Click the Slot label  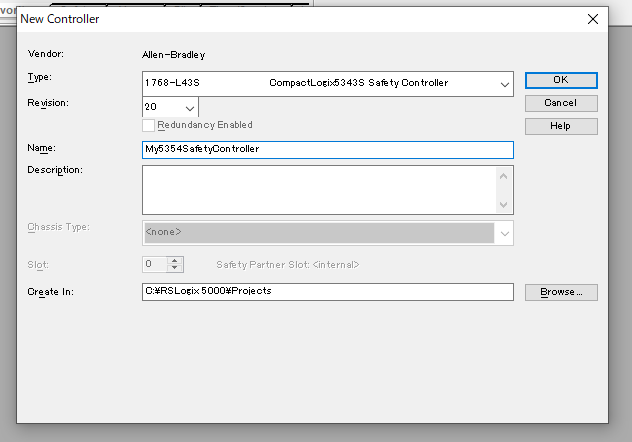pos(38,265)
